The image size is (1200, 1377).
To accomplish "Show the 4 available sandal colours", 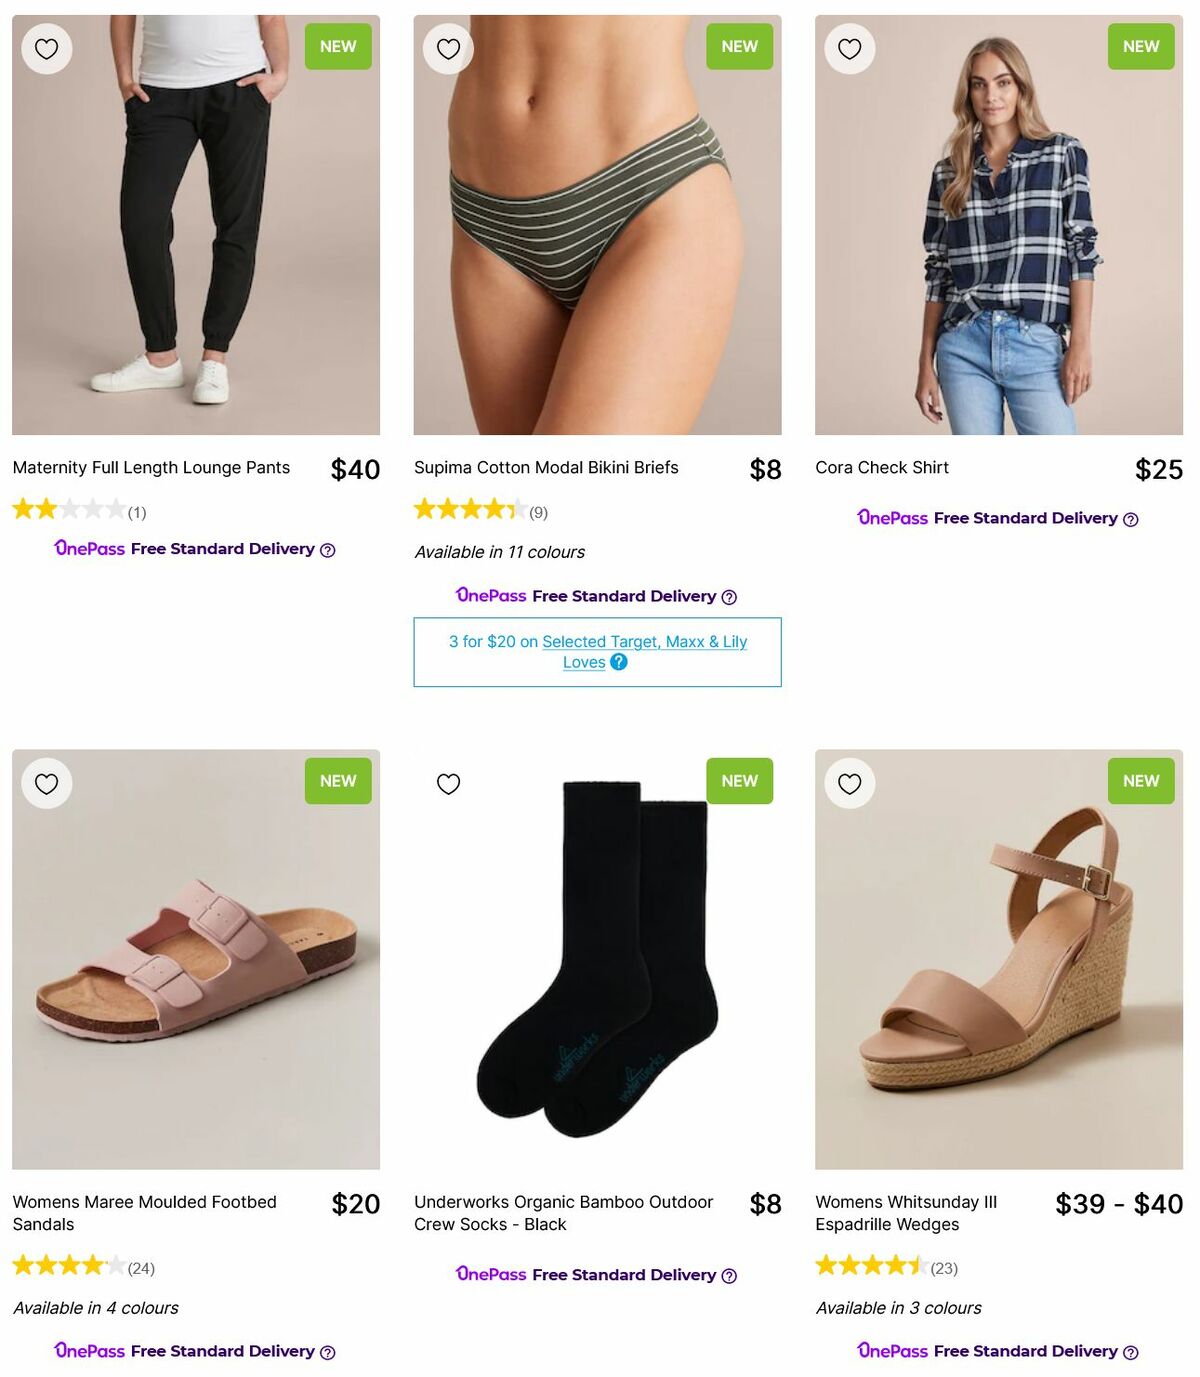I will [x=95, y=1307].
